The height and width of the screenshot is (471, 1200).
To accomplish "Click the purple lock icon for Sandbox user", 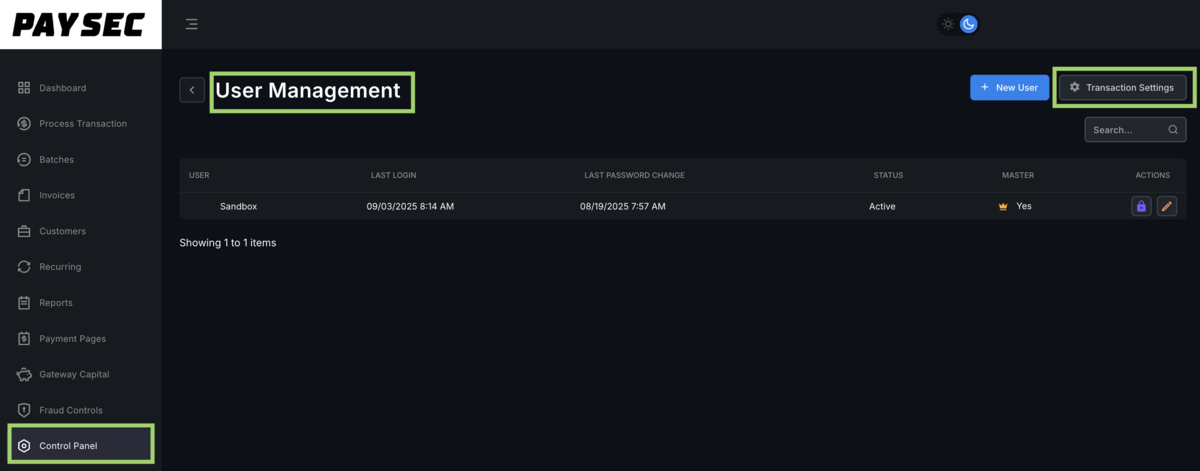I will click(x=1141, y=206).
